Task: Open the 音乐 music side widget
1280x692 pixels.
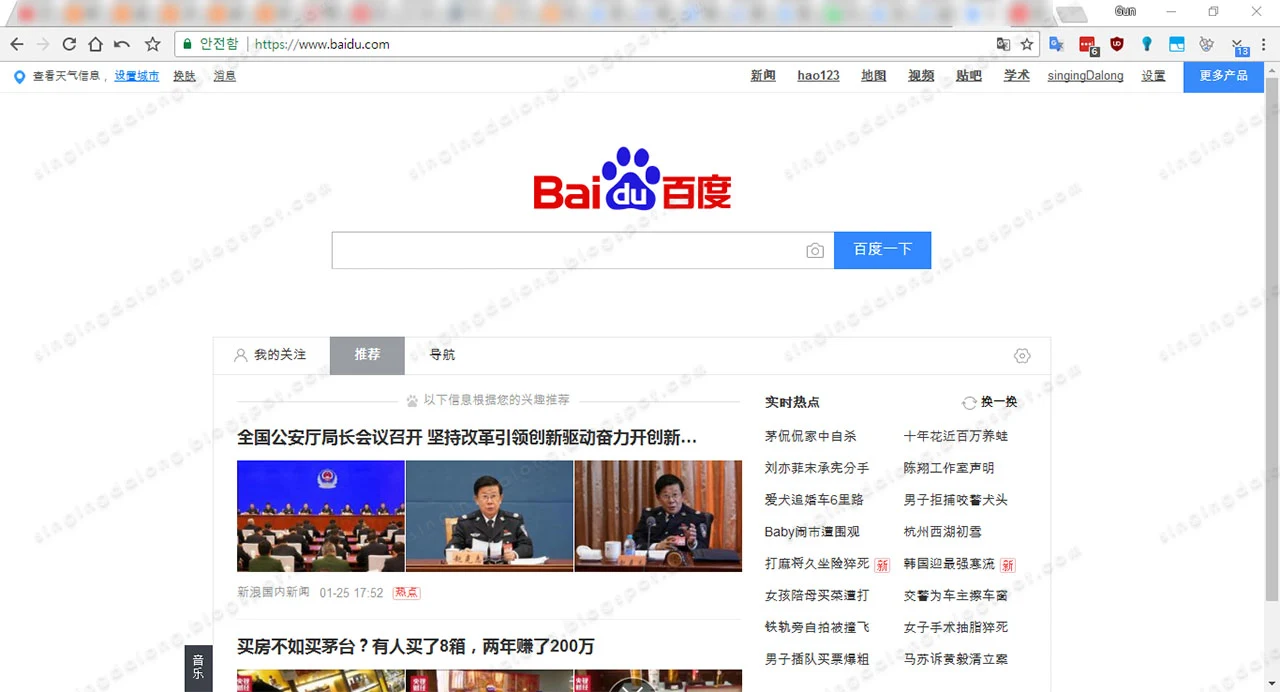Action: coord(198,667)
